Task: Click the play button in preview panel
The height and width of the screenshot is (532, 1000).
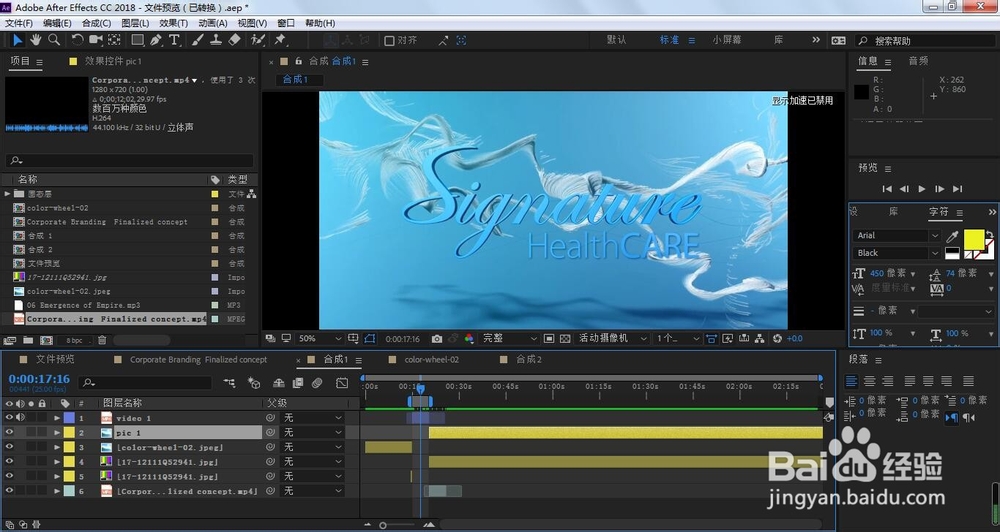Action: tap(922, 189)
